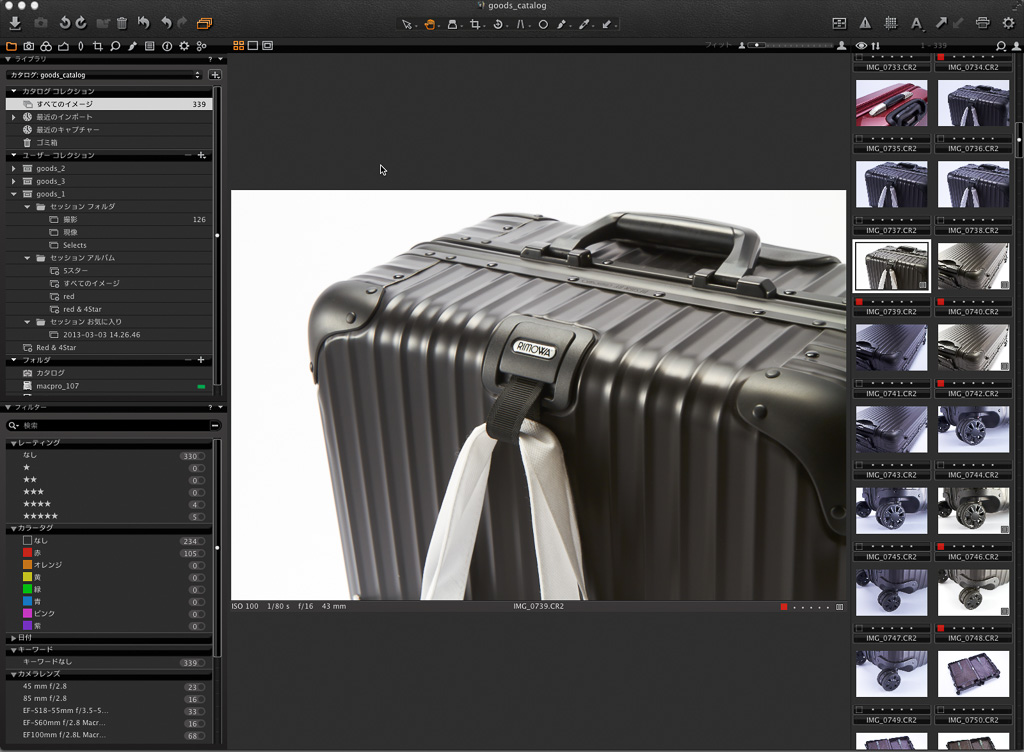The height and width of the screenshot is (752, 1024).
Task: Select the ゴミ箱 trash collection
Action: coord(47,142)
